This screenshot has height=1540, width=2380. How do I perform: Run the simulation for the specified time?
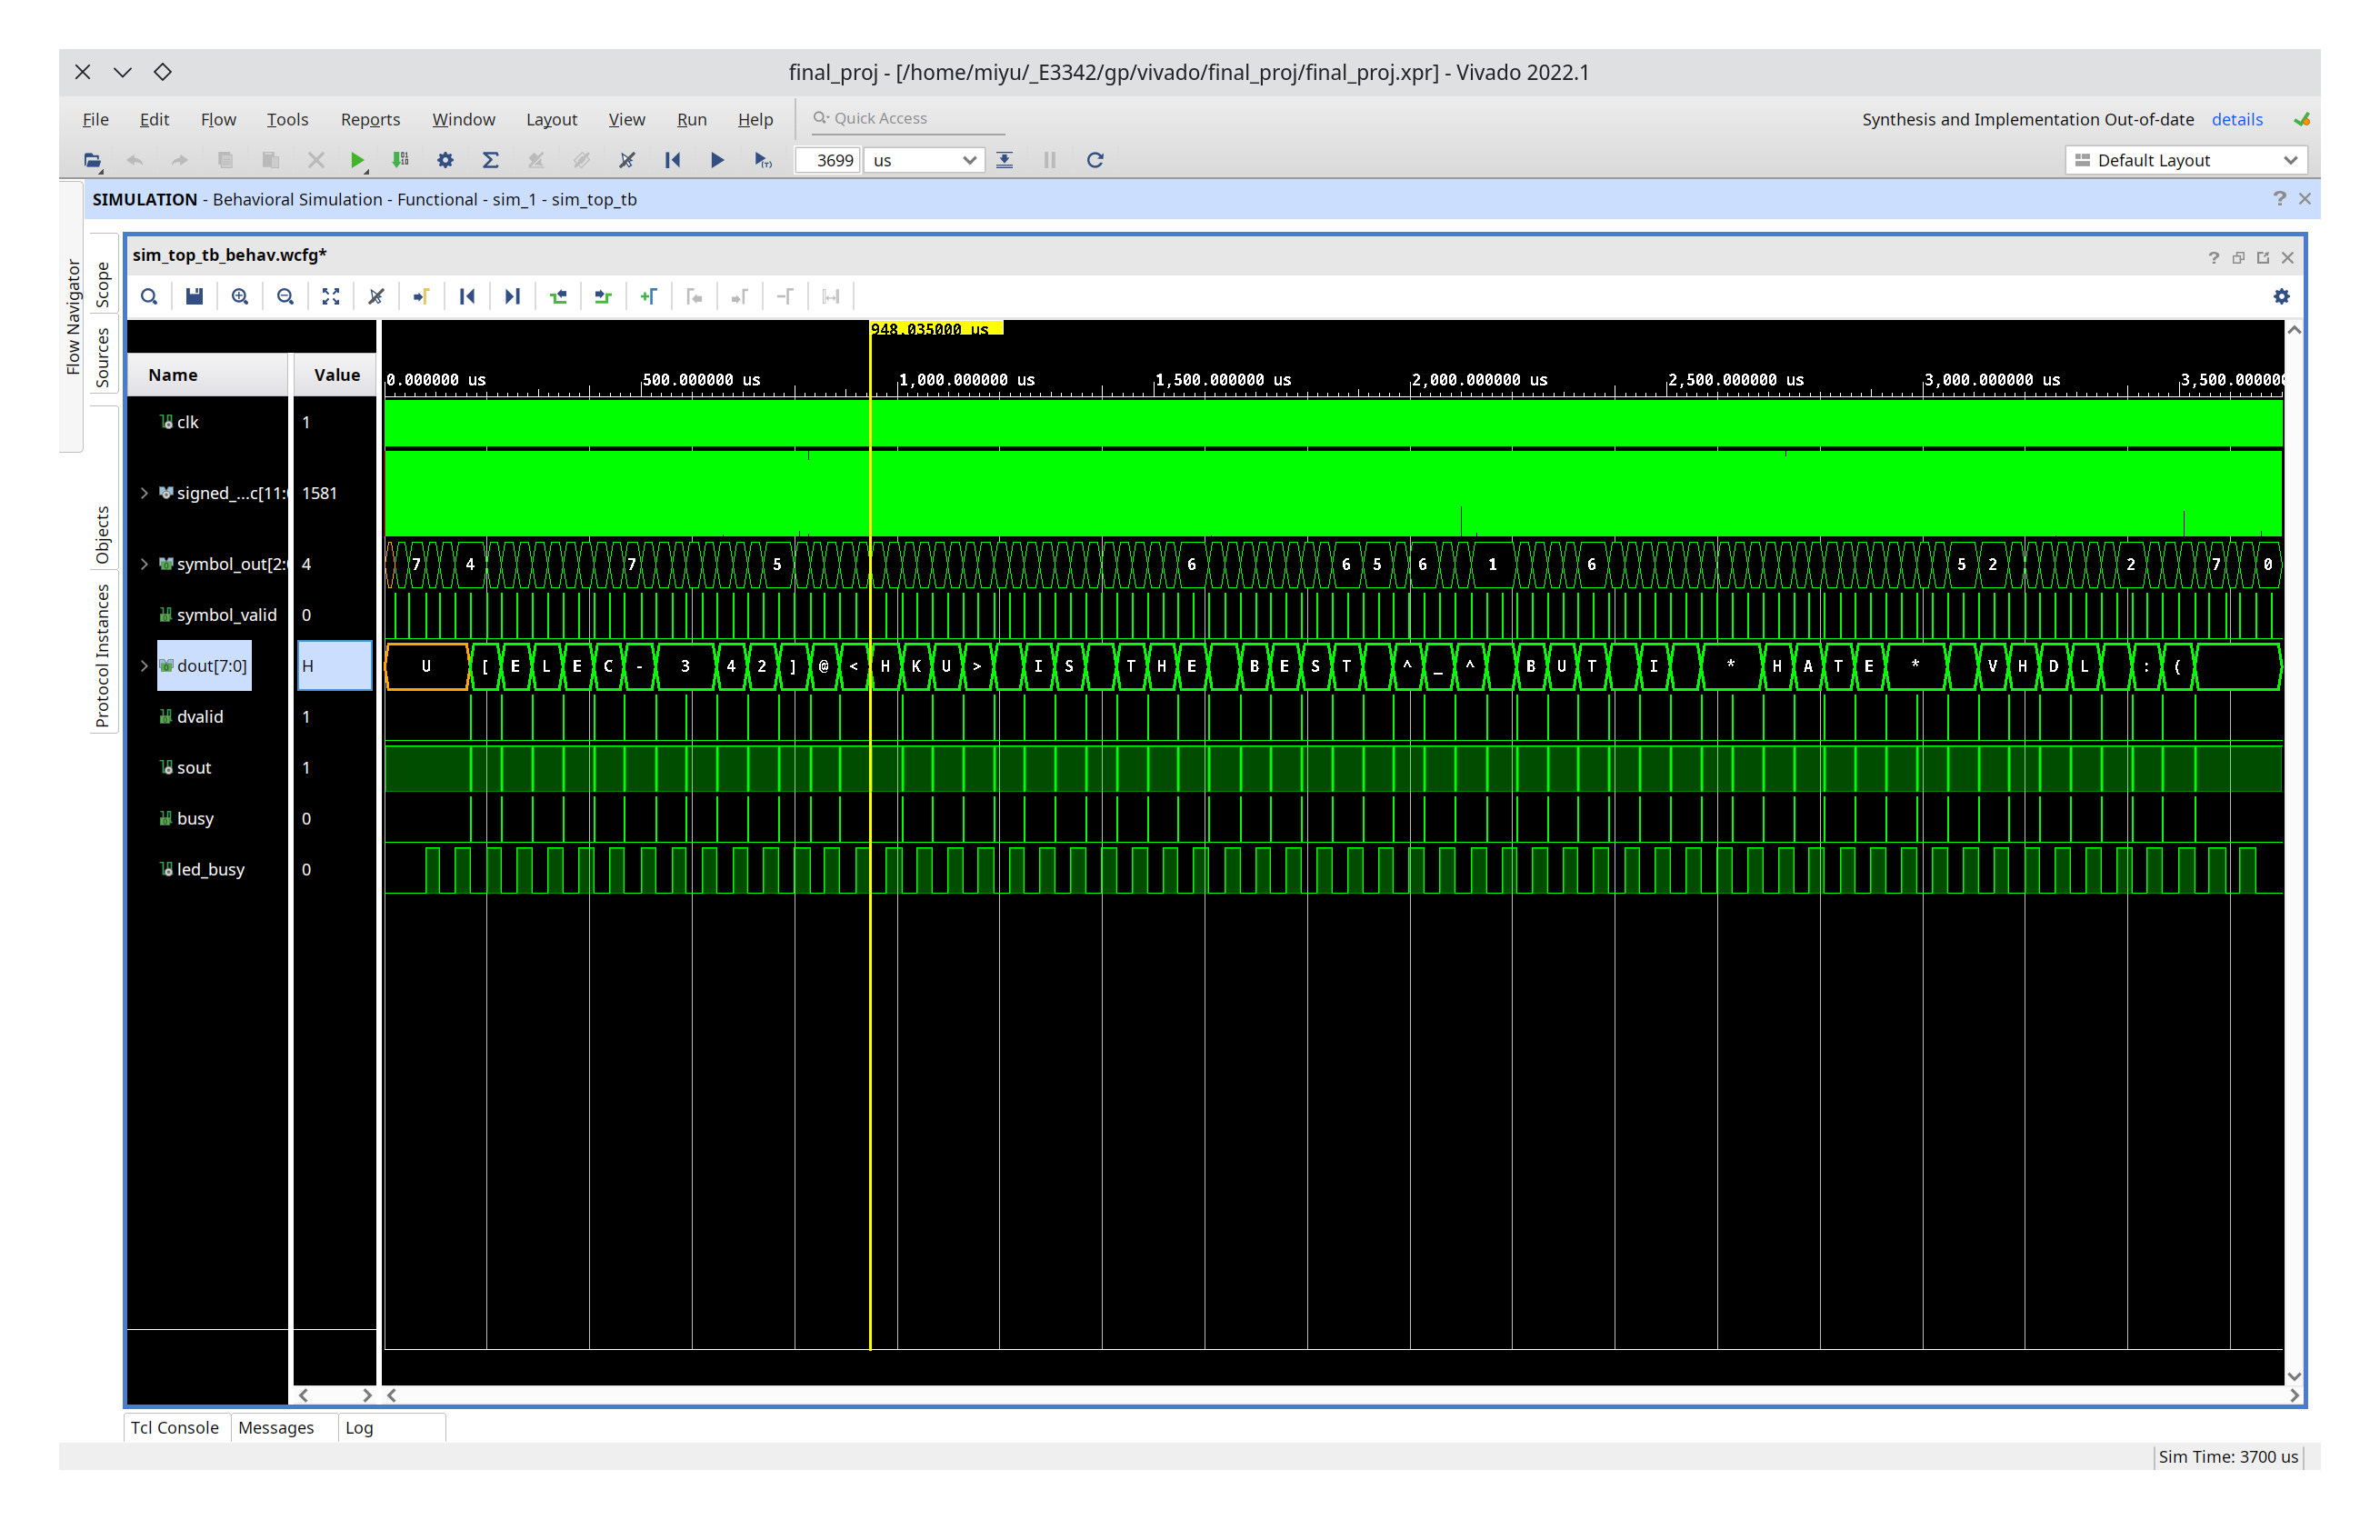click(763, 160)
